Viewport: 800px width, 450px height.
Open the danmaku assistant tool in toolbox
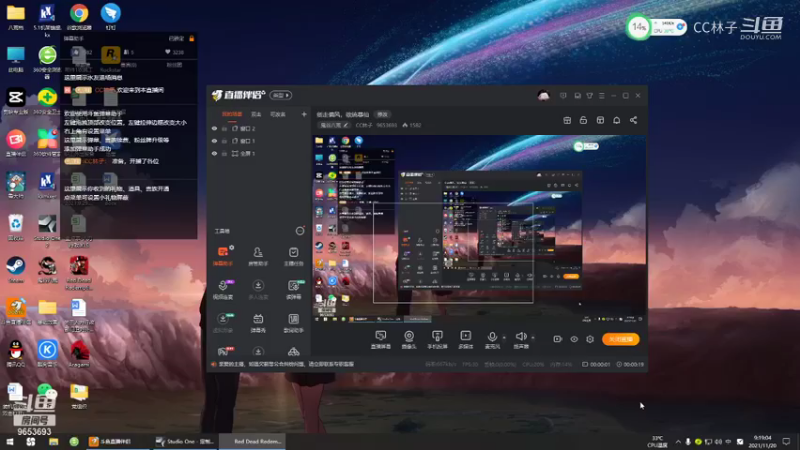coord(222,256)
